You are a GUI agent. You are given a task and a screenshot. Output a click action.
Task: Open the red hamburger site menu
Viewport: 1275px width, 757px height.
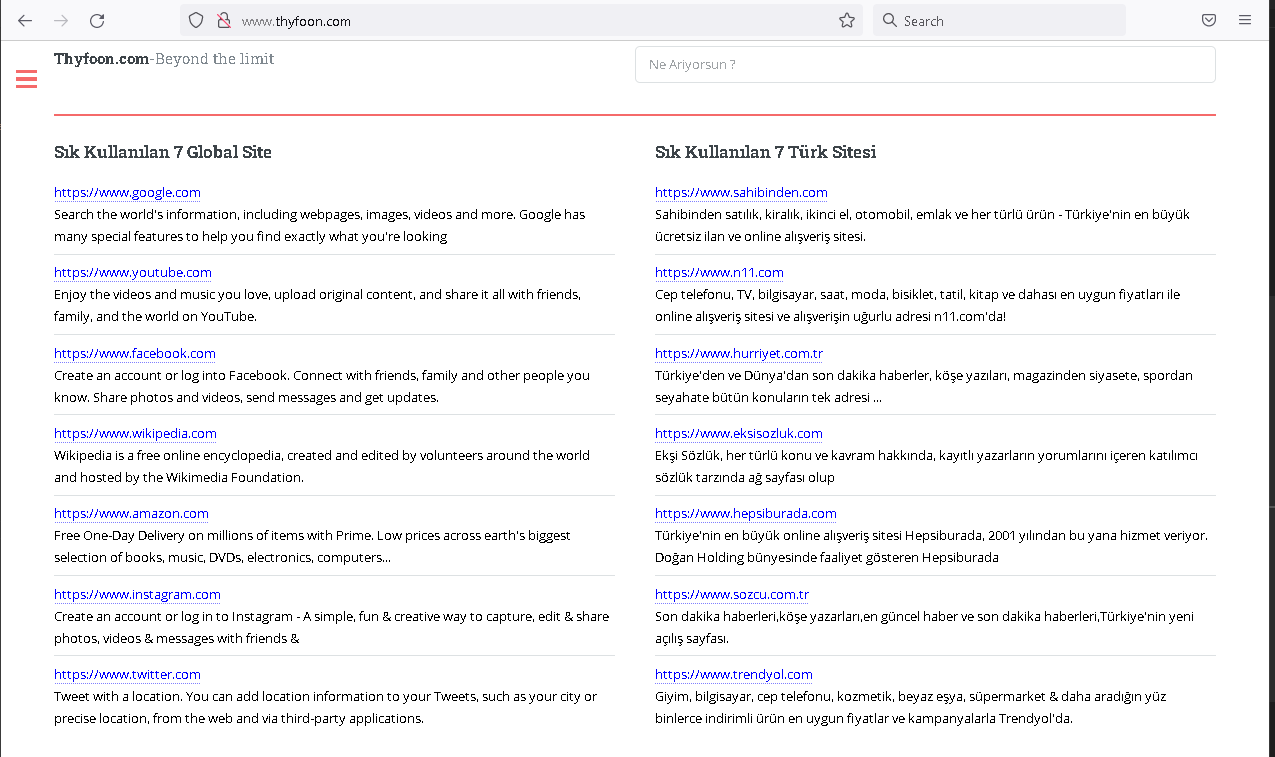(x=27, y=79)
